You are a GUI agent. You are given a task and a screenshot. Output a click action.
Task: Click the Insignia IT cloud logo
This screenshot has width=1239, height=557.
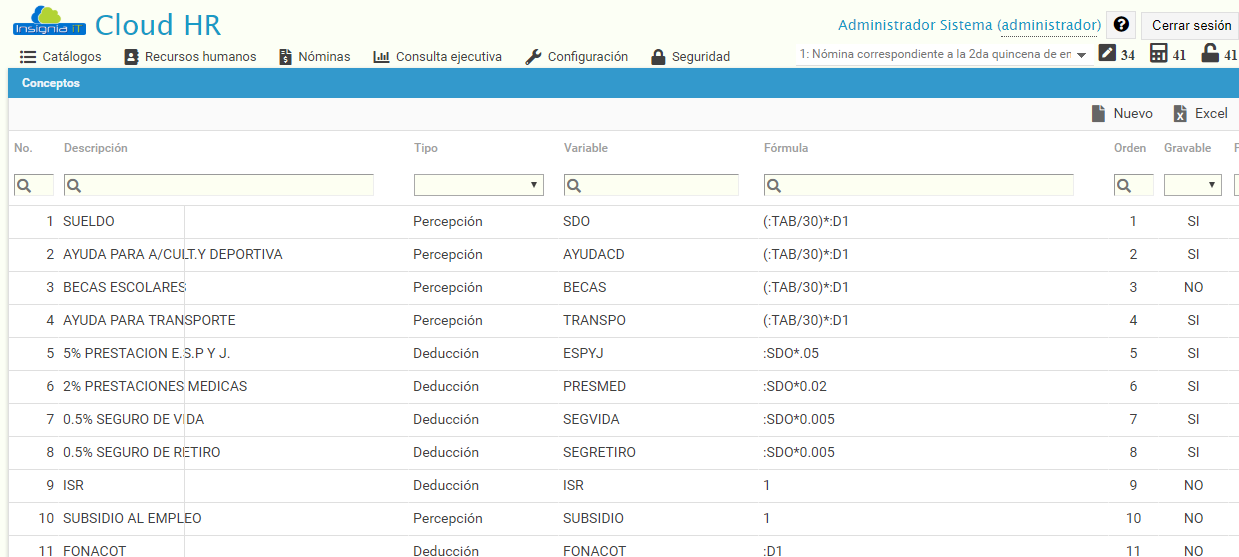pyautogui.click(x=50, y=20)
